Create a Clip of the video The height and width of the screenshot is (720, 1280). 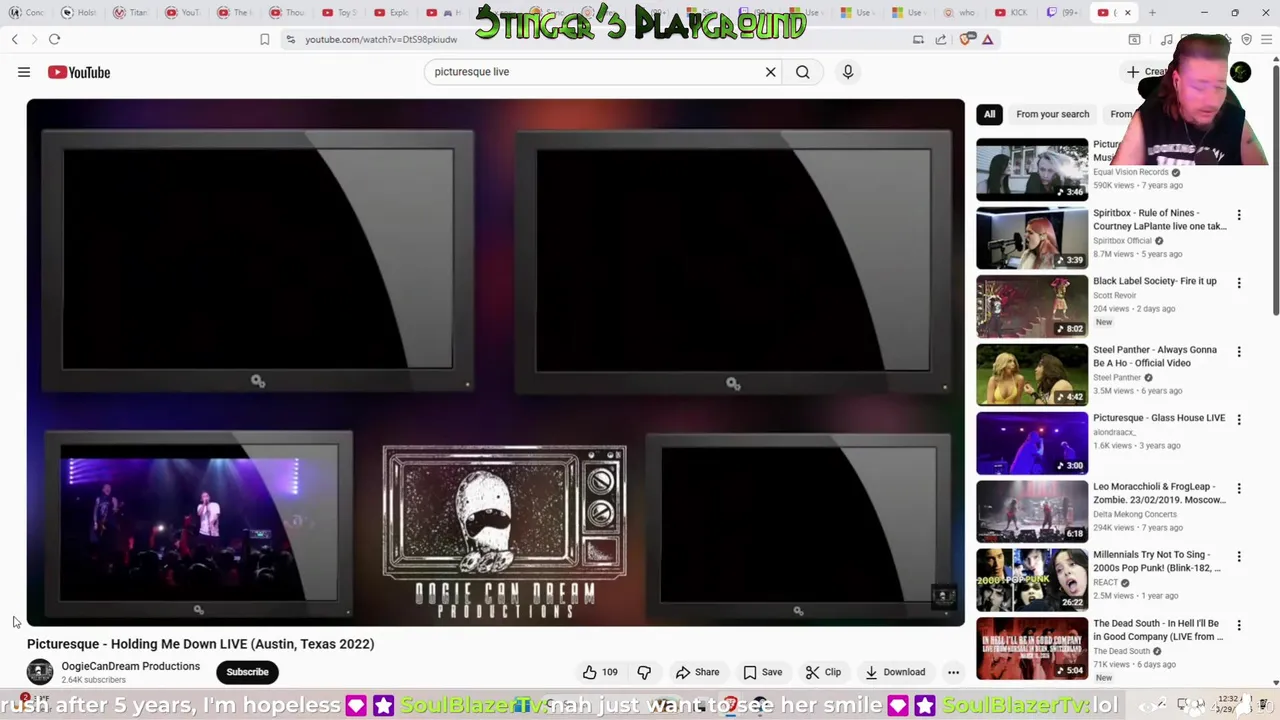823,672
